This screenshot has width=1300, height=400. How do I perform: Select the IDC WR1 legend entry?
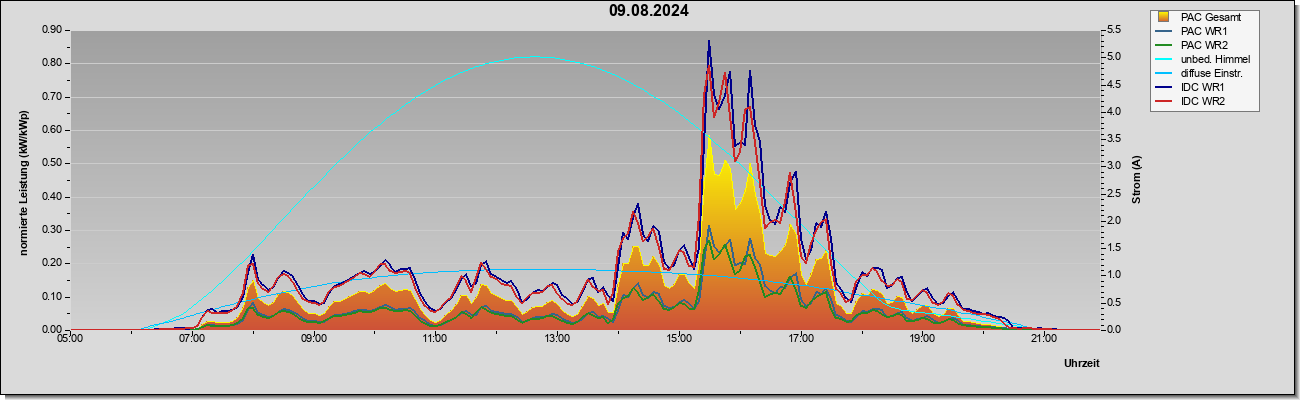(1203, 87)
